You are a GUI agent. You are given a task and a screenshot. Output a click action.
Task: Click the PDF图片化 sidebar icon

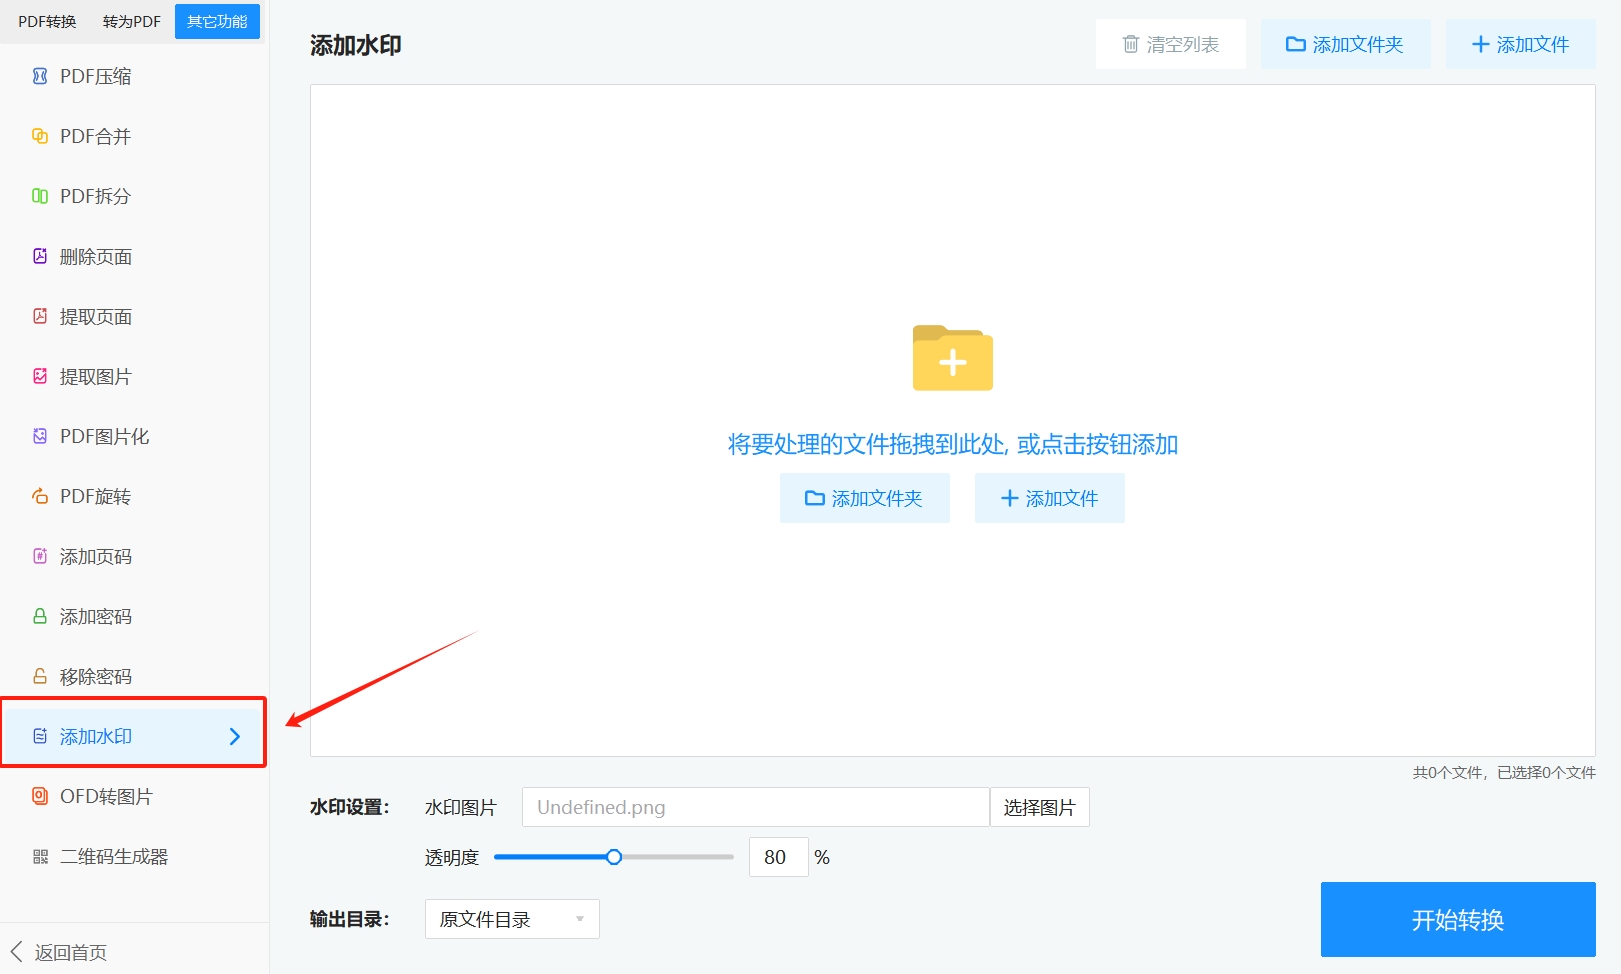[x=40, y=436]
